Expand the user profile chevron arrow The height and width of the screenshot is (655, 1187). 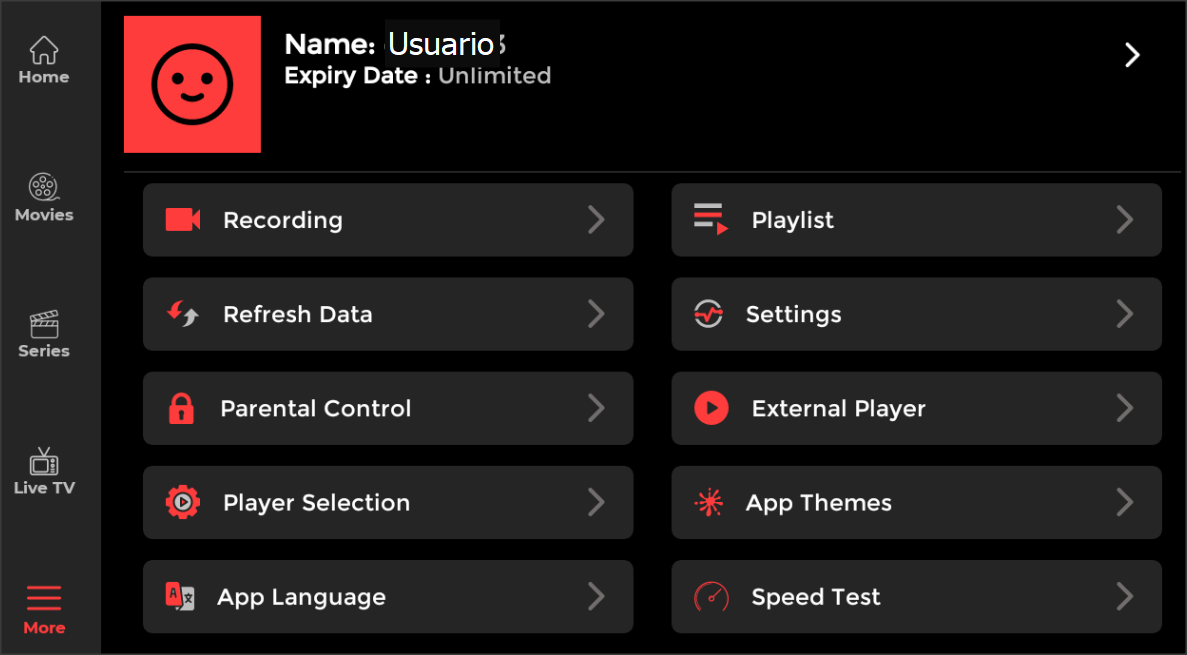click(1132, 55)
